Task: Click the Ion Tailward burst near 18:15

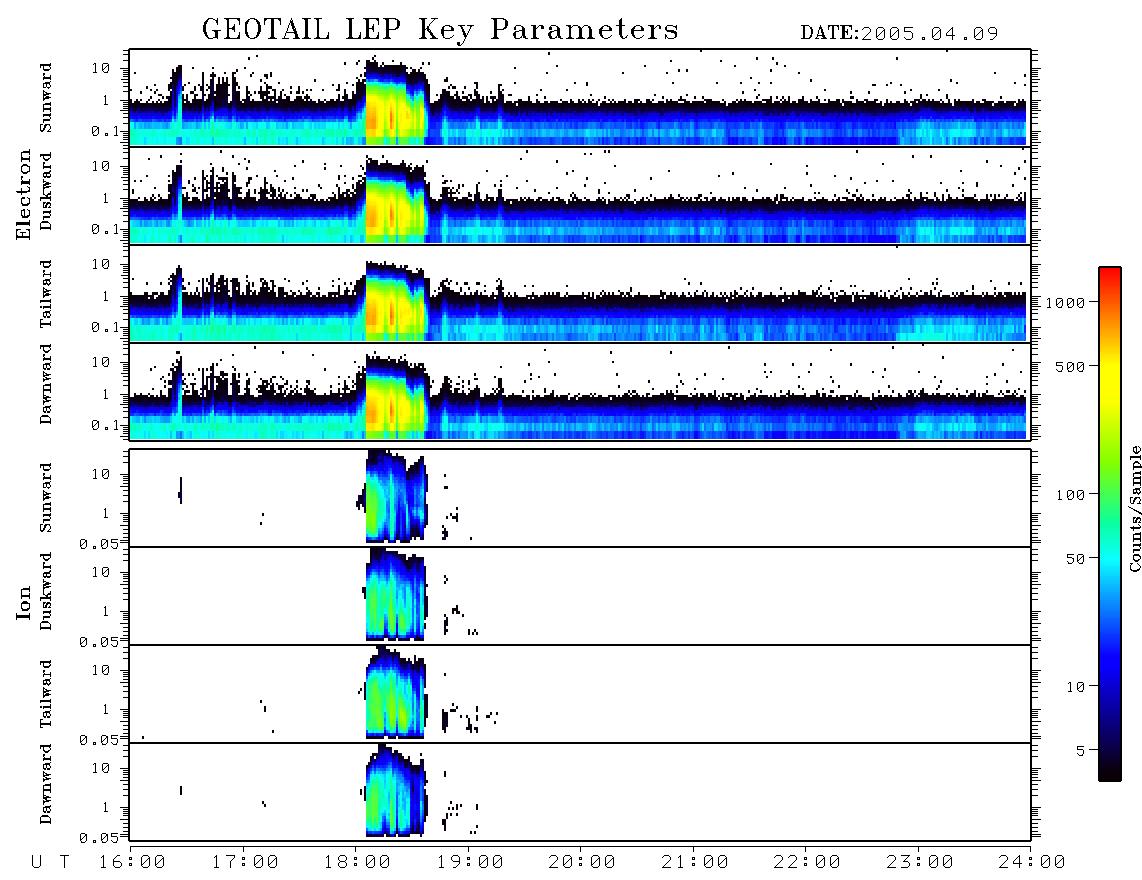Action: 395,694
